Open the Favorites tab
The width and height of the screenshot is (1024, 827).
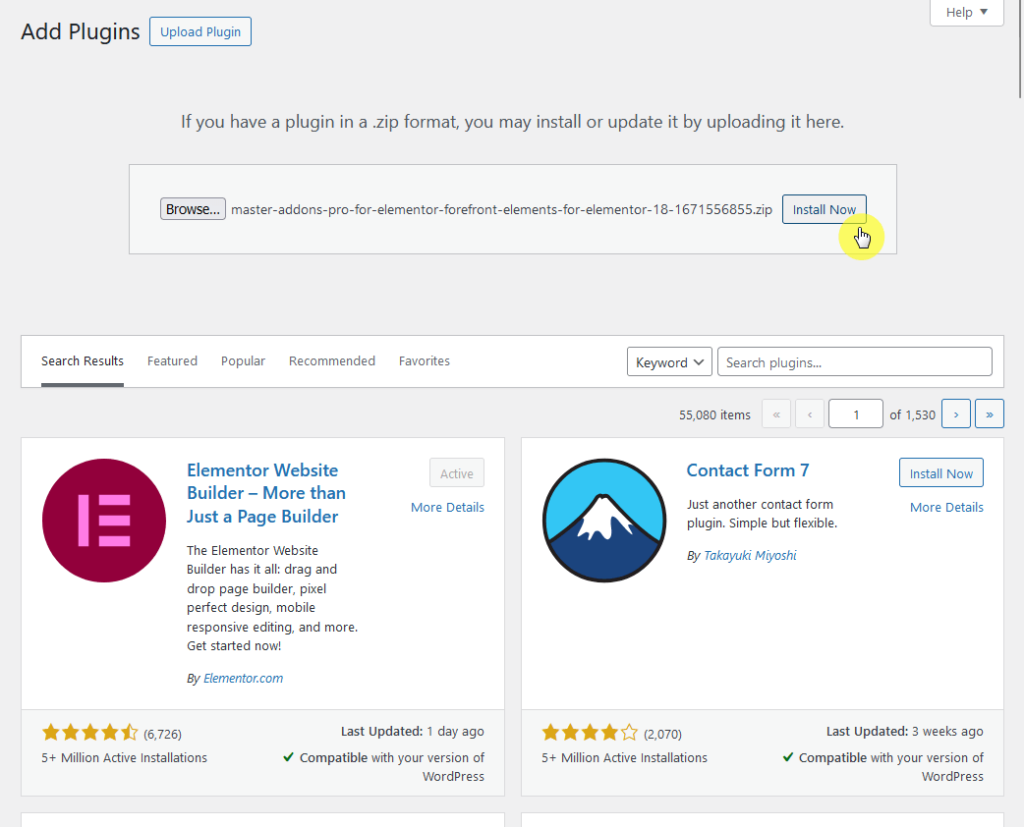click(x=424, y=361)
